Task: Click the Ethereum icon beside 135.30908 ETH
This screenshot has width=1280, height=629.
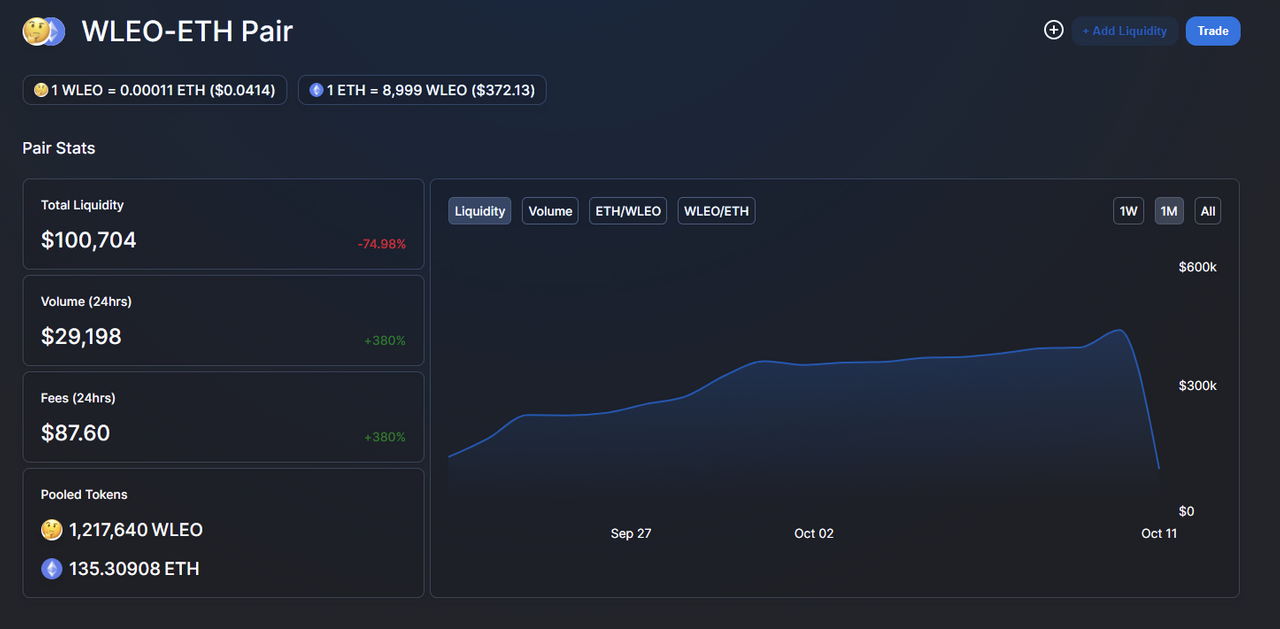Action: 51,569
